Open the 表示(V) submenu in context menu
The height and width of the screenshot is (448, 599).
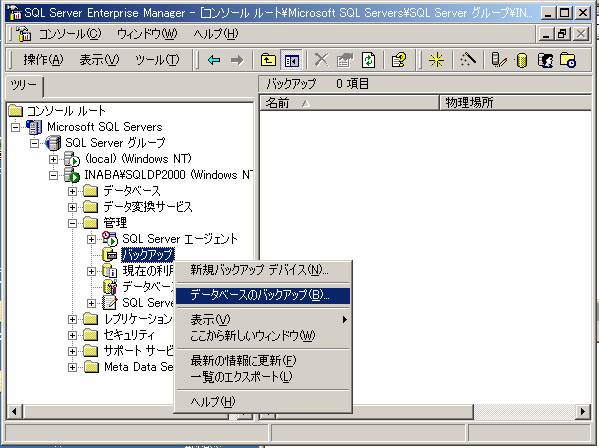pyautogui.click(x=263, y=320)
